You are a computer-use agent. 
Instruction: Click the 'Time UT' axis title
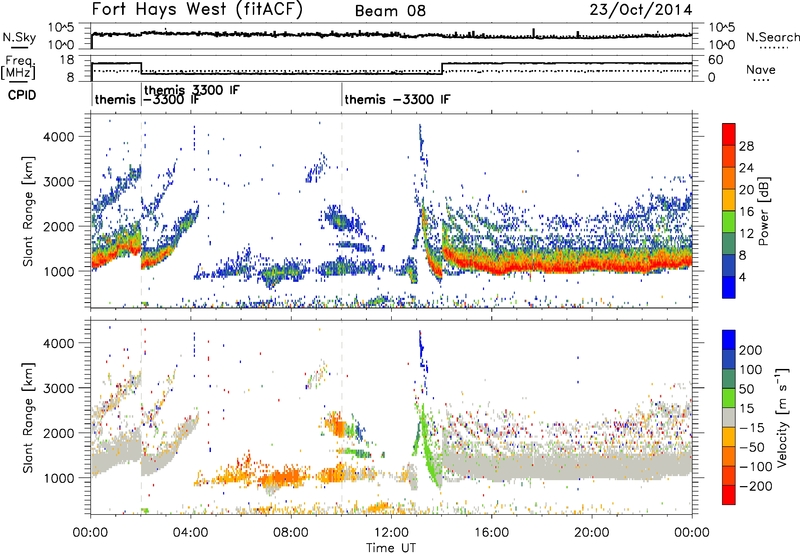(391, 548)
